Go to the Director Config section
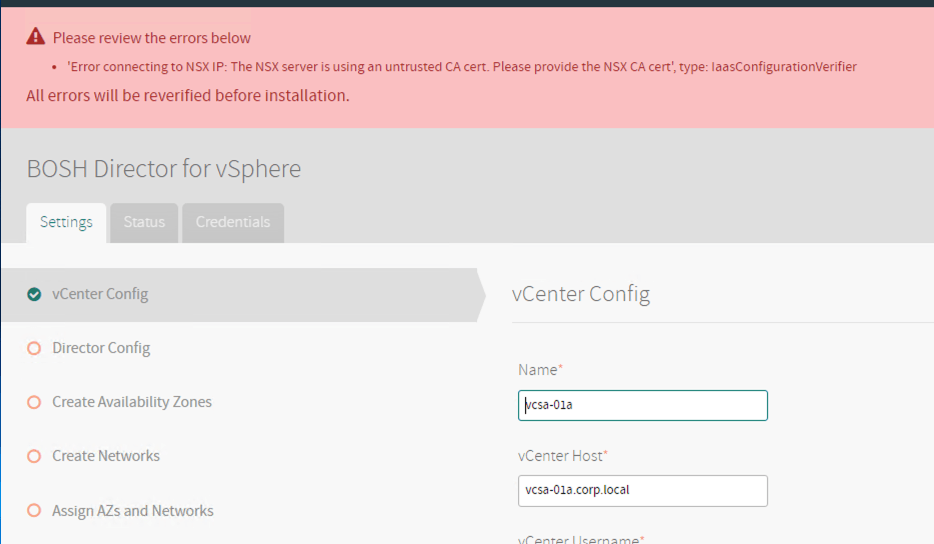The height and width of the screenshot is (544, 934). 101,348
